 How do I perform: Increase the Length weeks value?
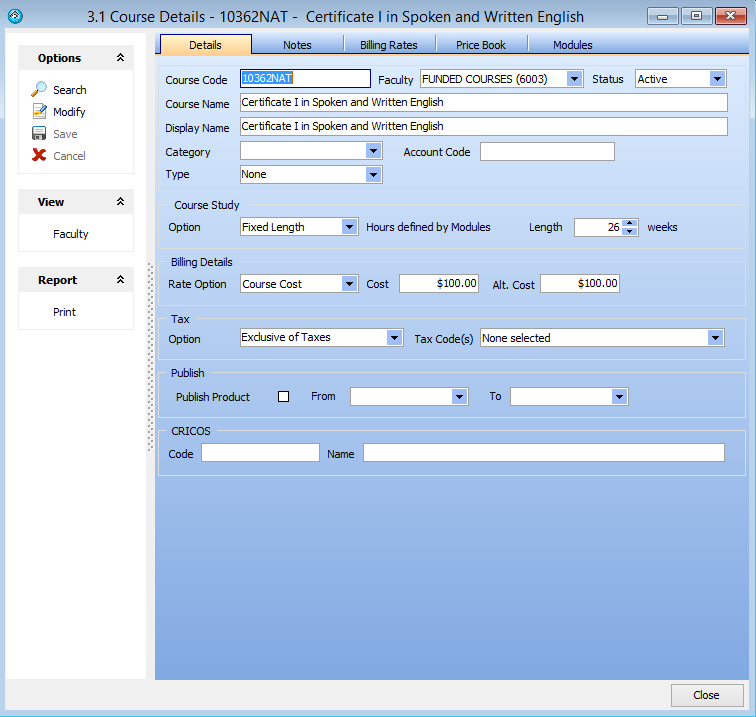tap(630, 223)
